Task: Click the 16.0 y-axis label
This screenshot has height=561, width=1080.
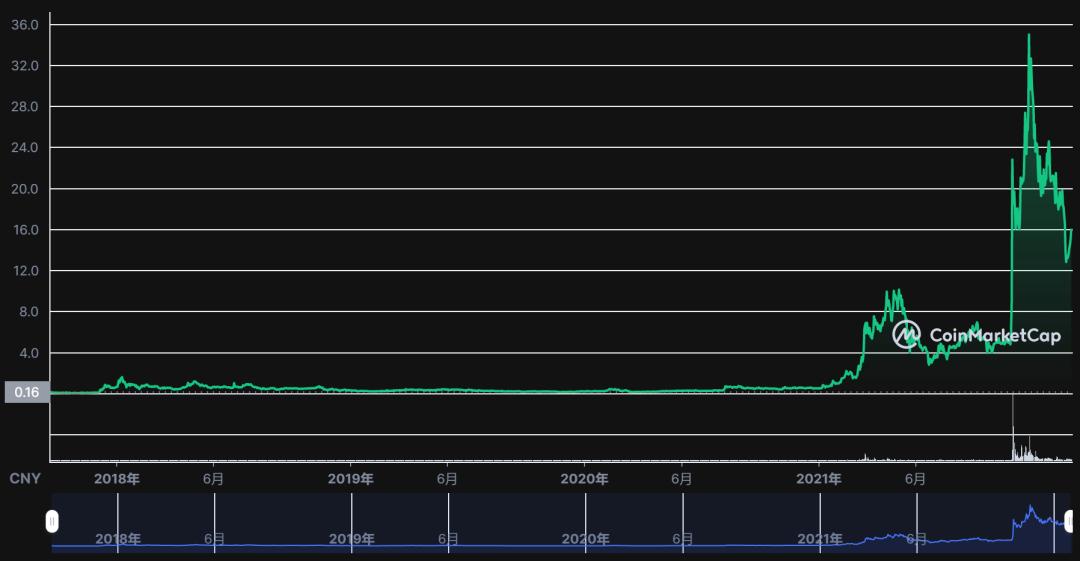Action: (x=25, y=230)
